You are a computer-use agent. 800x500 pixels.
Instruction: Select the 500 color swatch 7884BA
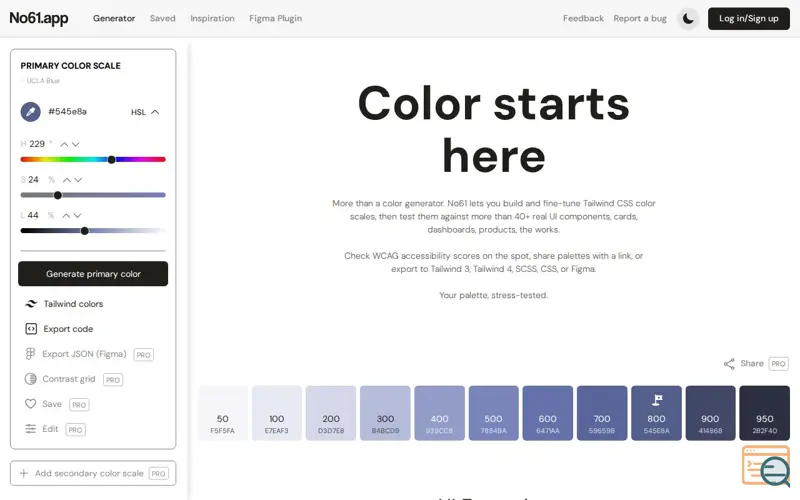point(493,413)
